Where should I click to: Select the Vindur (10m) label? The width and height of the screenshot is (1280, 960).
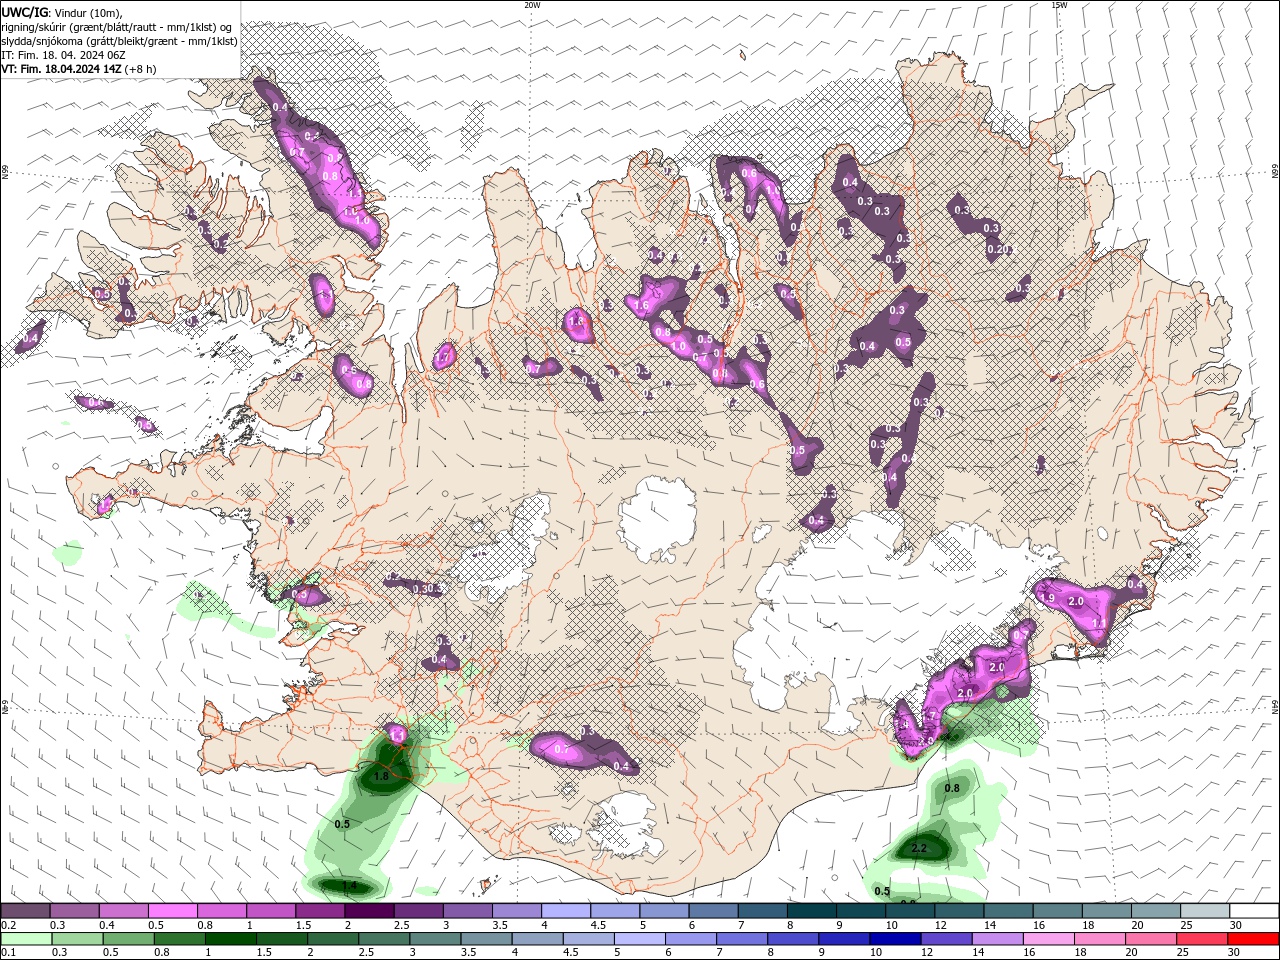(87, 12)
